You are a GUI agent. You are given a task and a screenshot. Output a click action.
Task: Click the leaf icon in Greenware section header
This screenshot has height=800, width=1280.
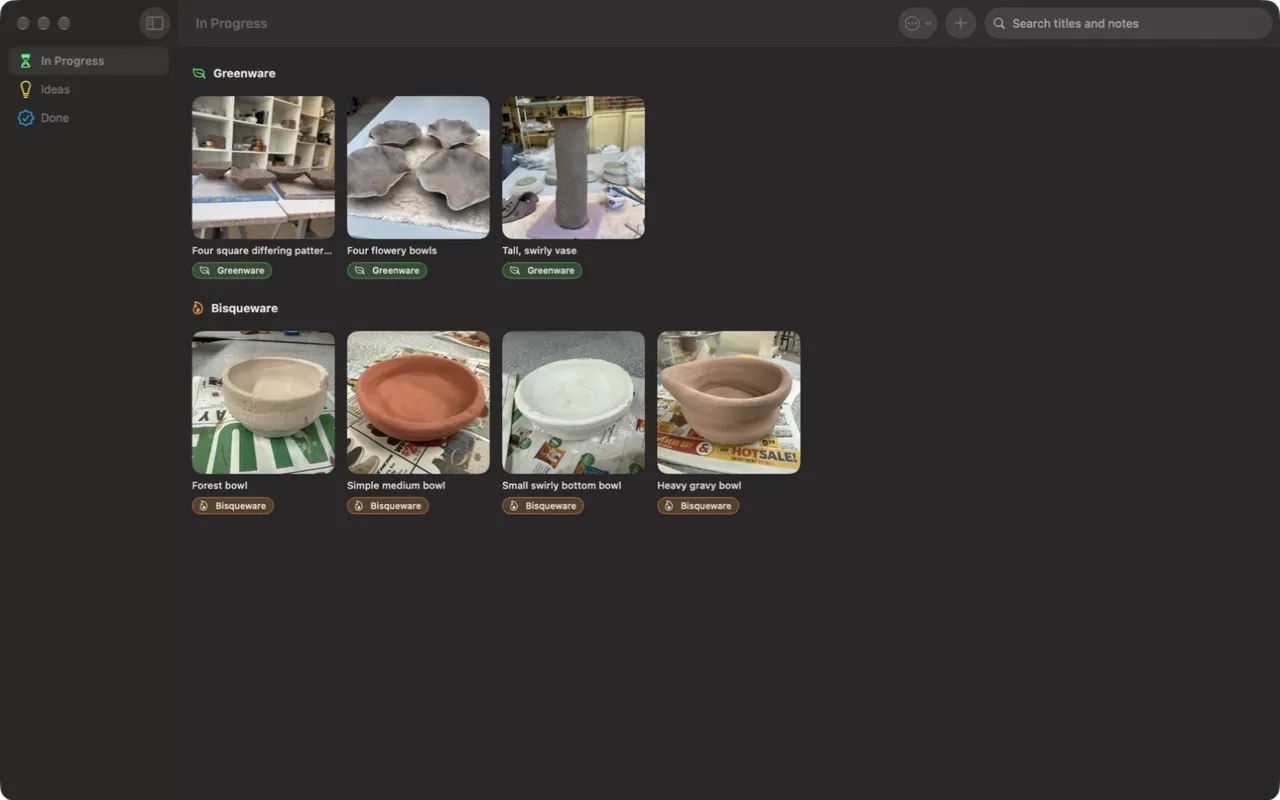coord(199,73)
